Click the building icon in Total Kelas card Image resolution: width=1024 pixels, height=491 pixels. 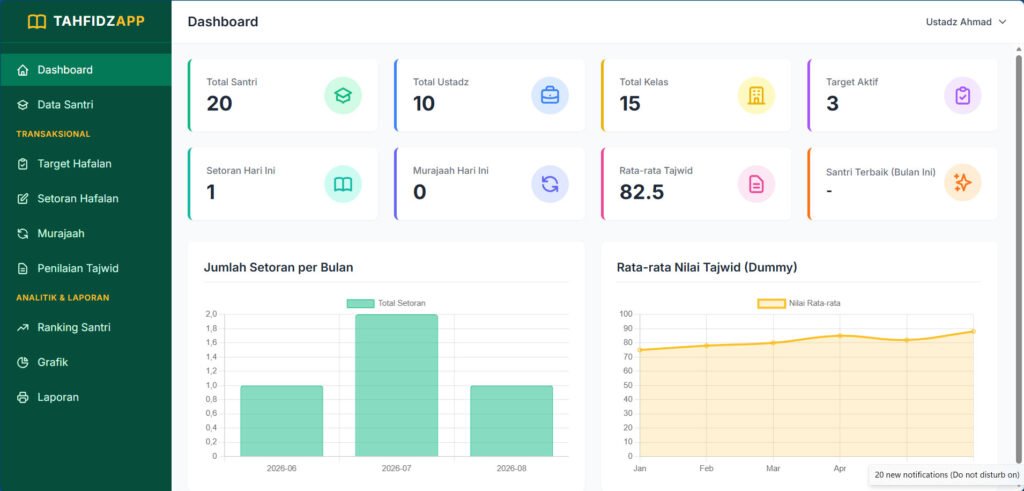tap(756, 95)
